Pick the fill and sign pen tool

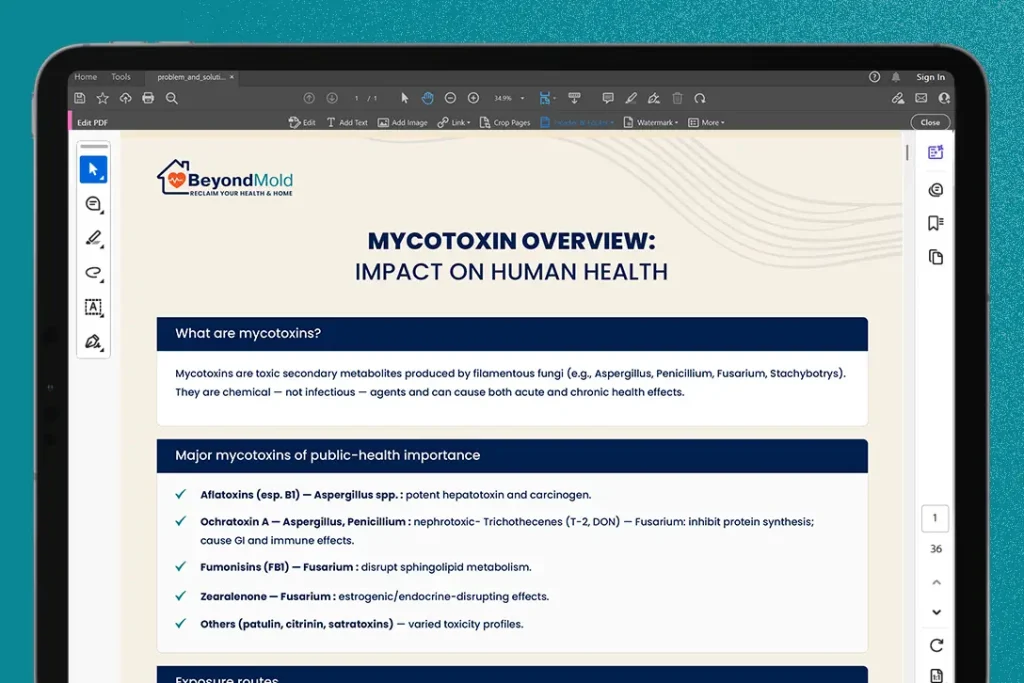(93, 342)
